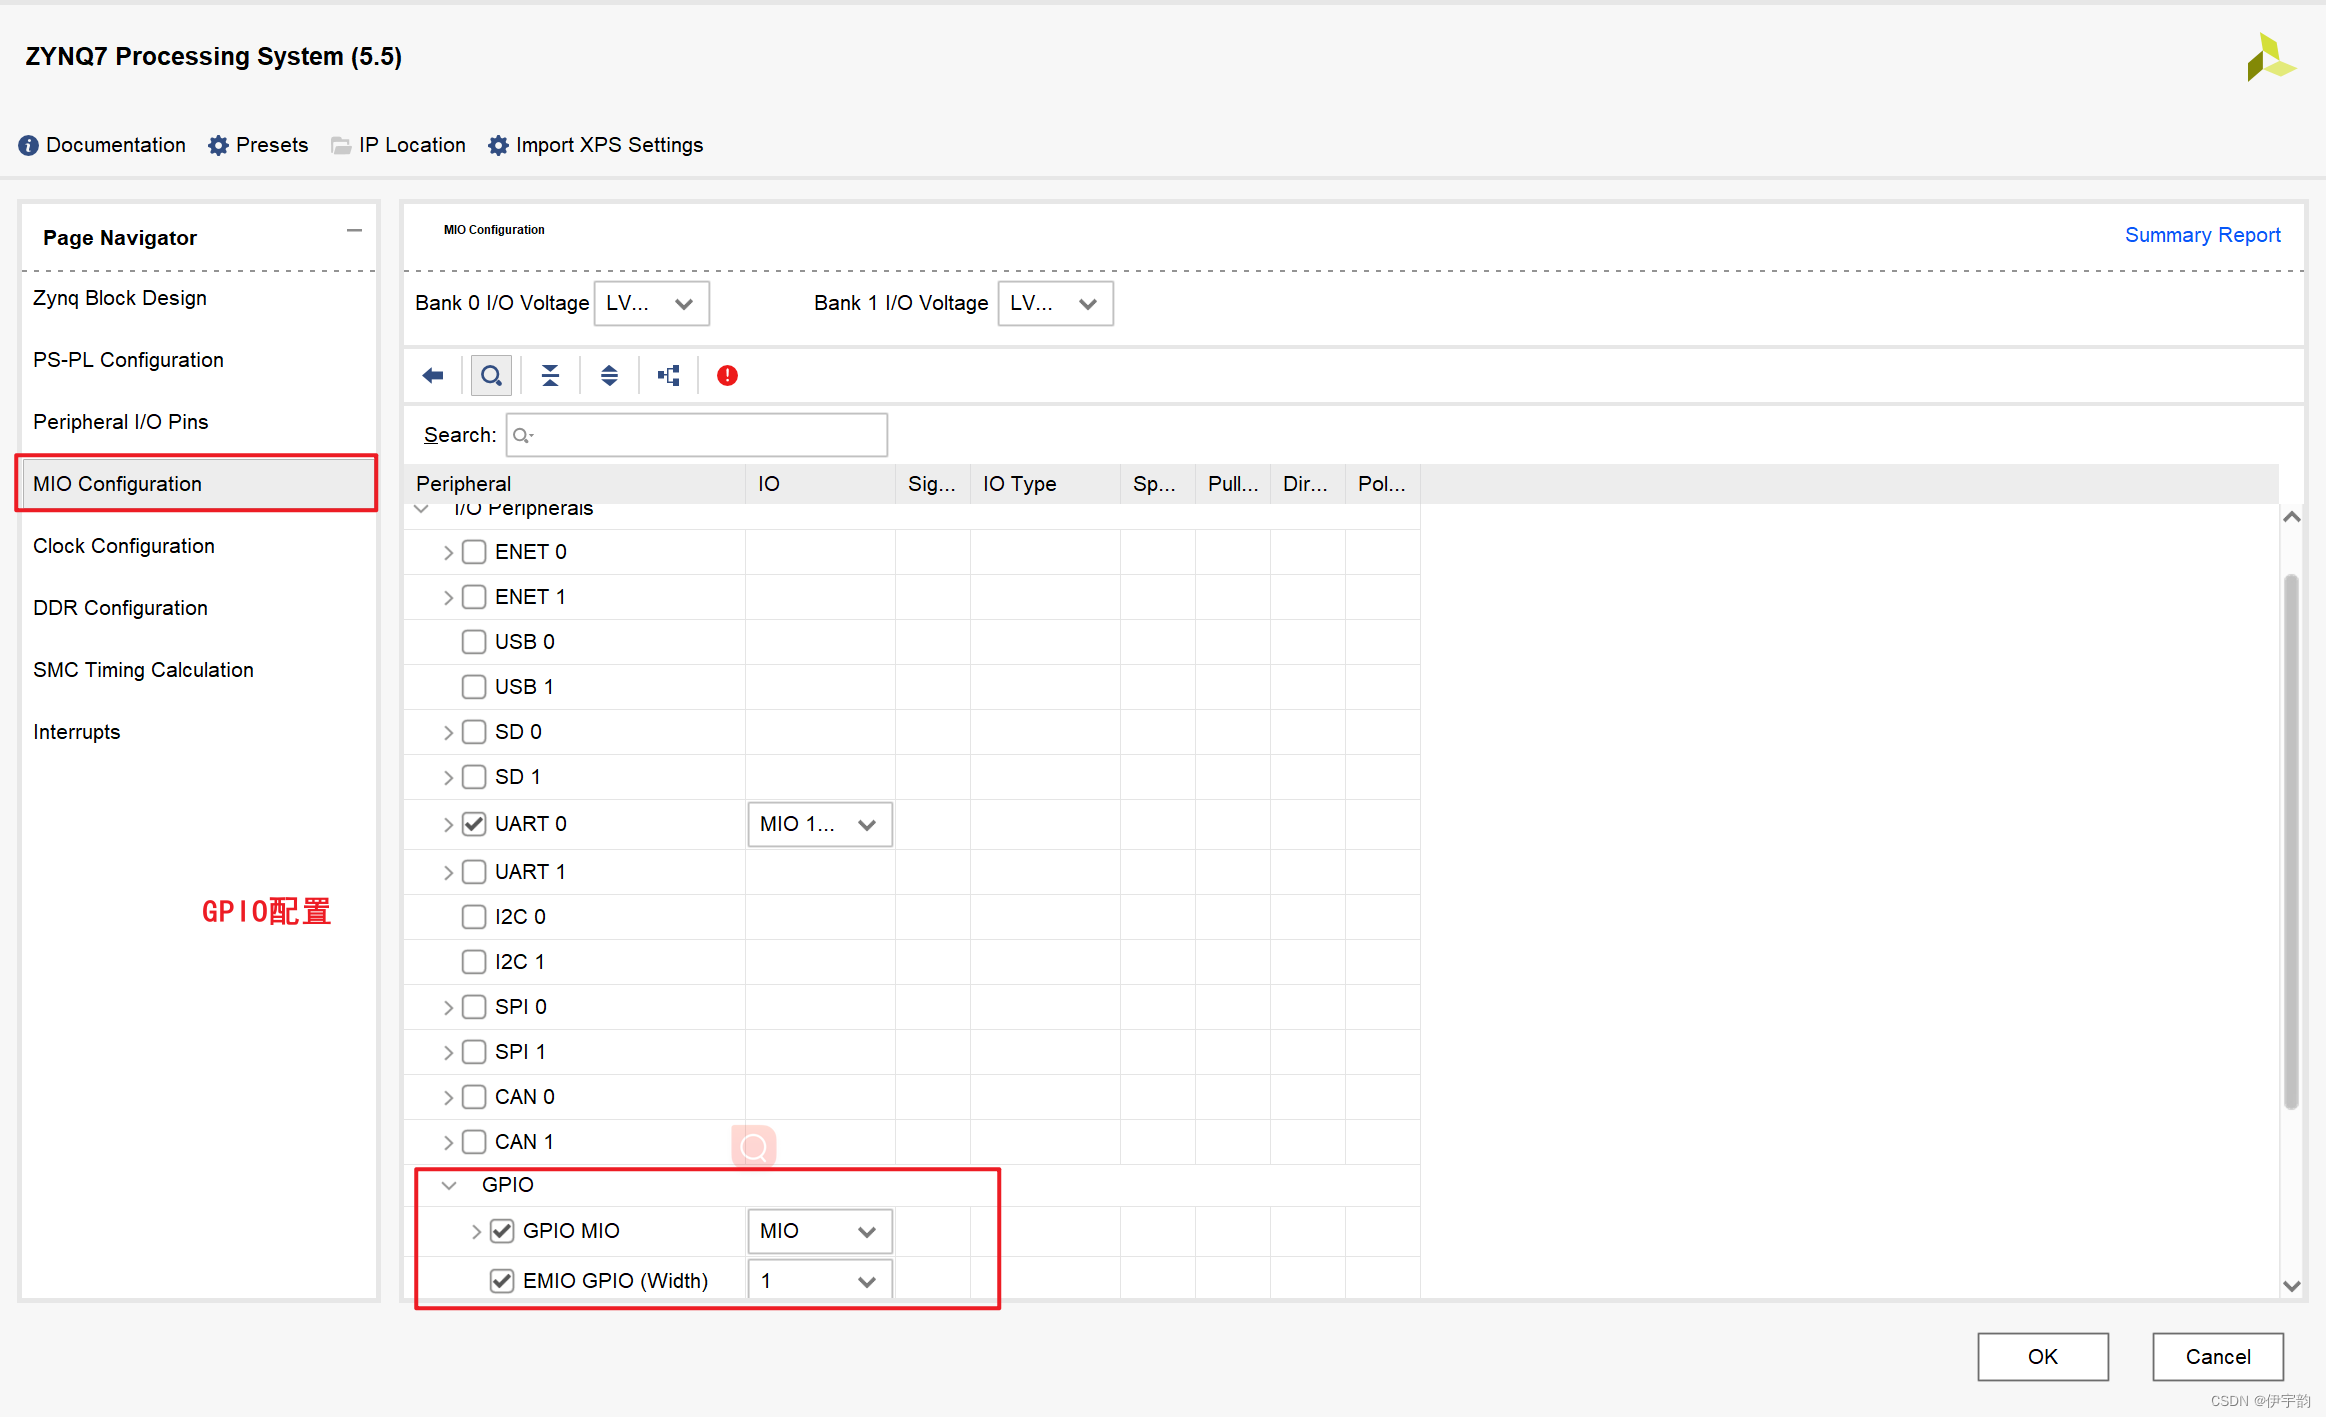Collapse the GPIO tree group
This screenshot has width=2326, height=1417.
tap(449, 1185)
